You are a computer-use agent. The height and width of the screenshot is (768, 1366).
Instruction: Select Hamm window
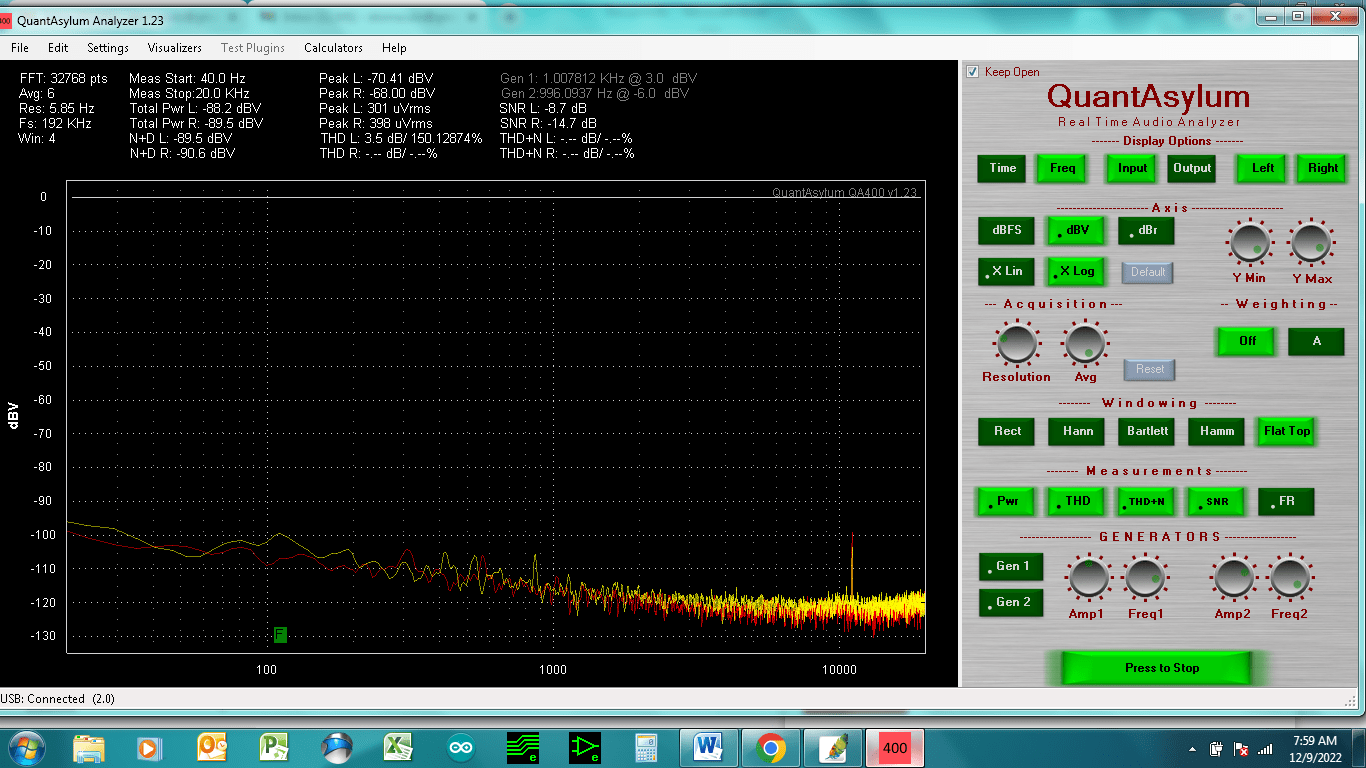pos(1217,431)
